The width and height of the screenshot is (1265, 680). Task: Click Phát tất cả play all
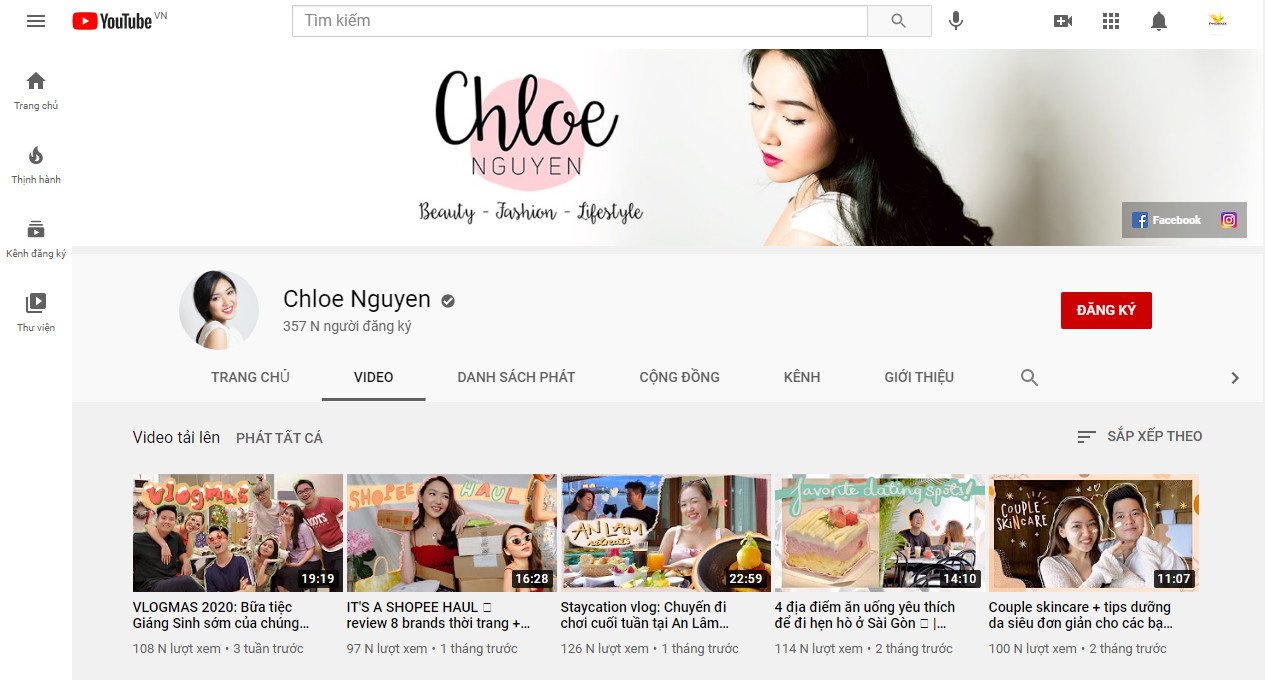point(279,438)
